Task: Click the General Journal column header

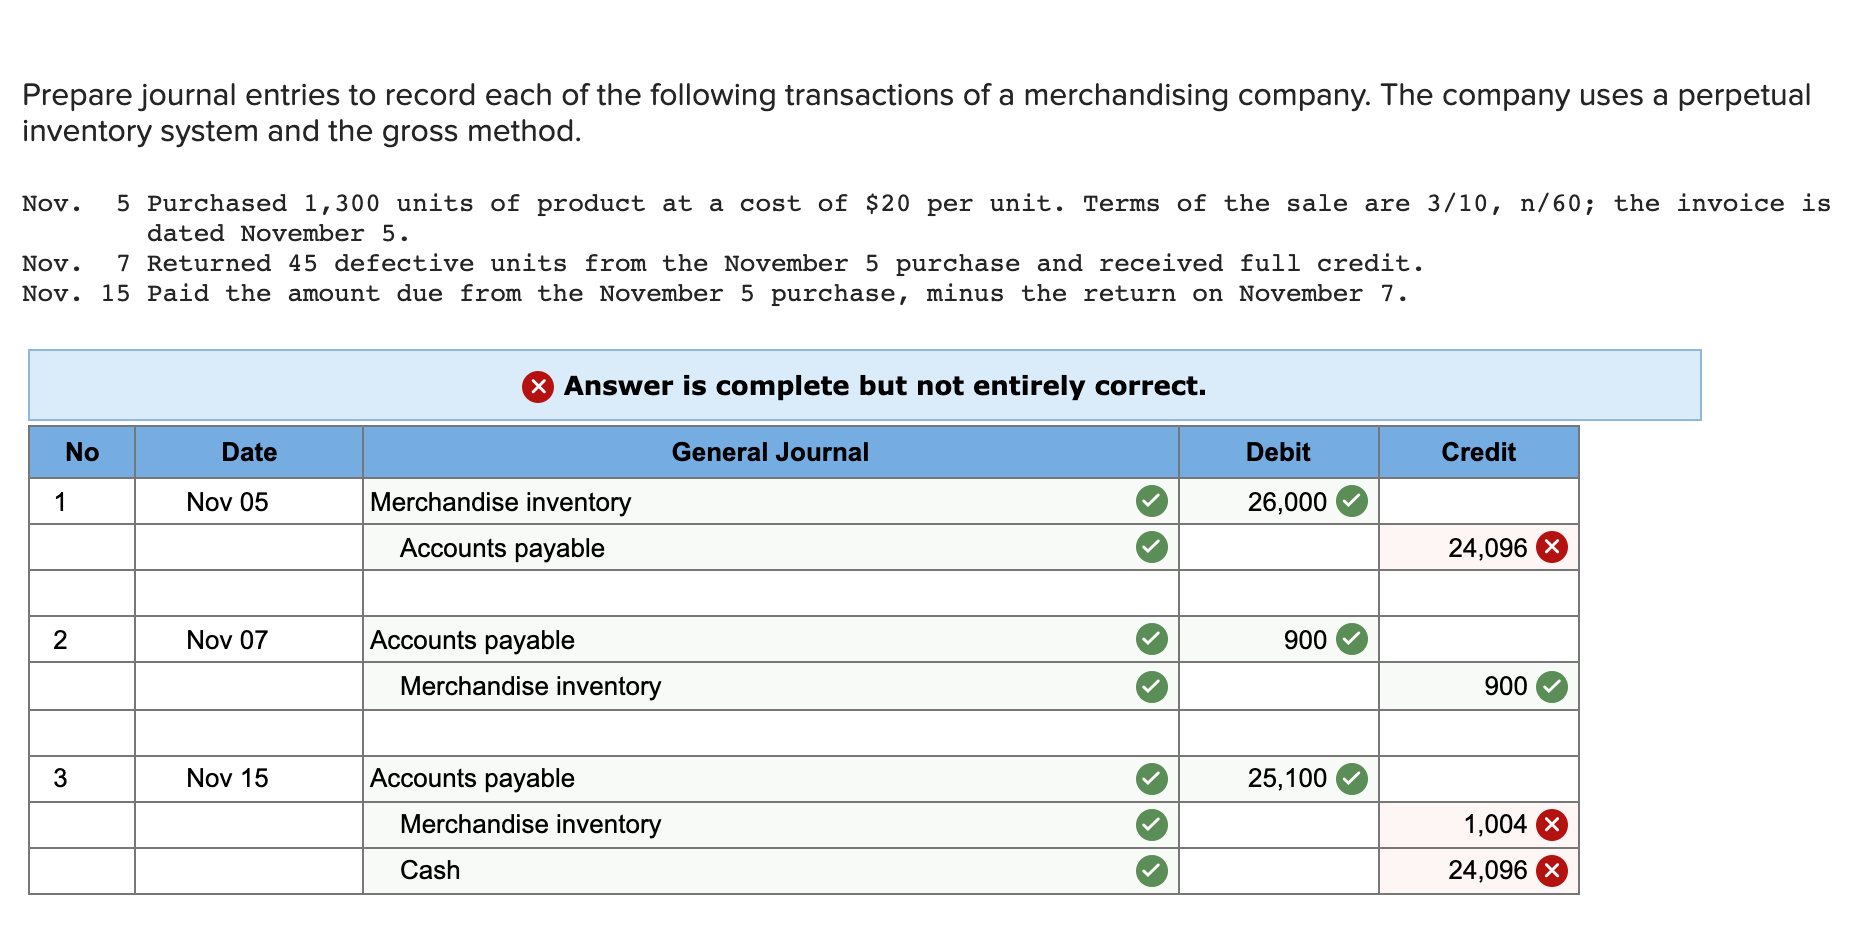Action: point(771,453)
